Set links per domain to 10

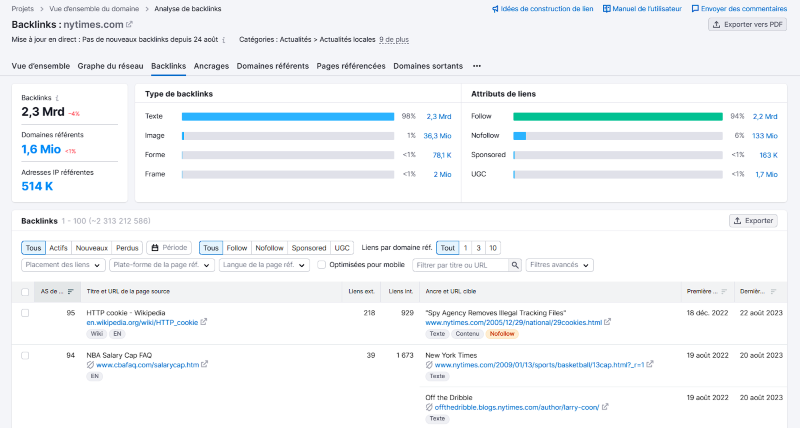pos(493,248)
